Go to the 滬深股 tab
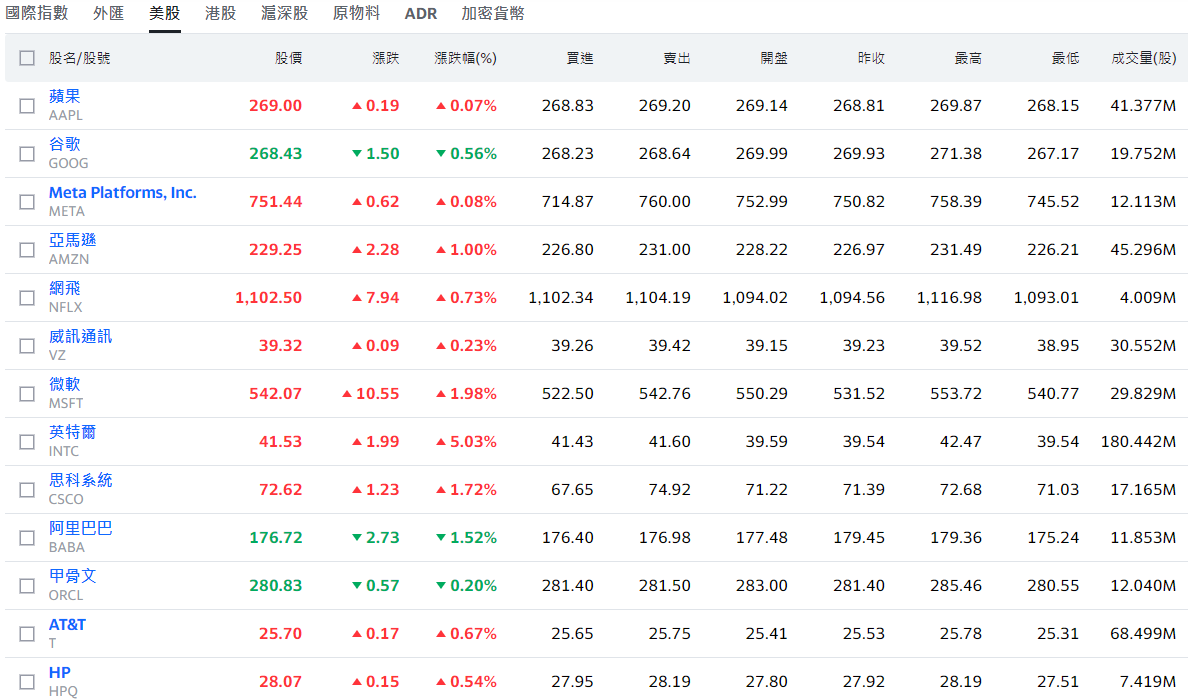The width and height of the screenshot is (1188, 699). click(284, 14)
